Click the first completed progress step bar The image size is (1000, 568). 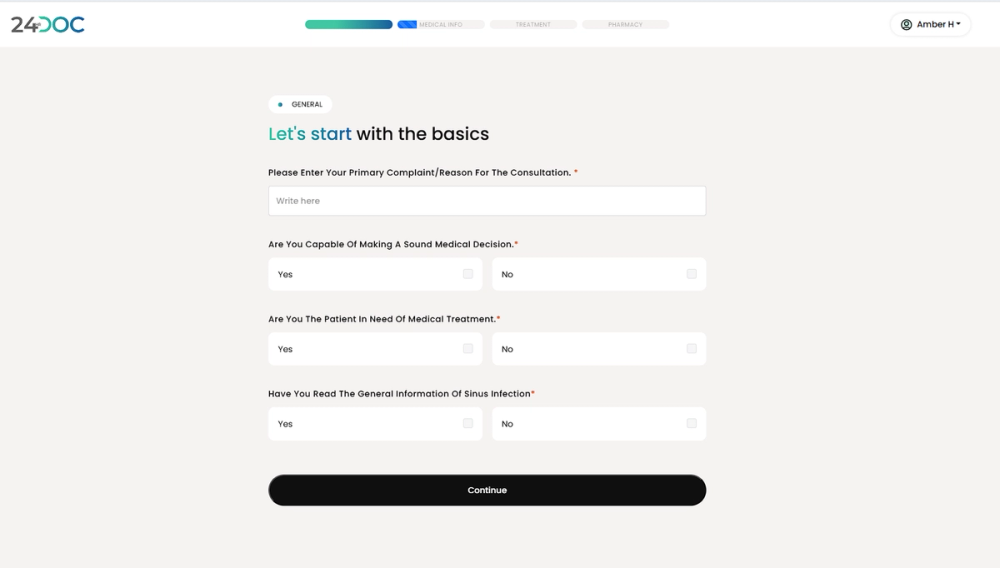tap(349, 24)
